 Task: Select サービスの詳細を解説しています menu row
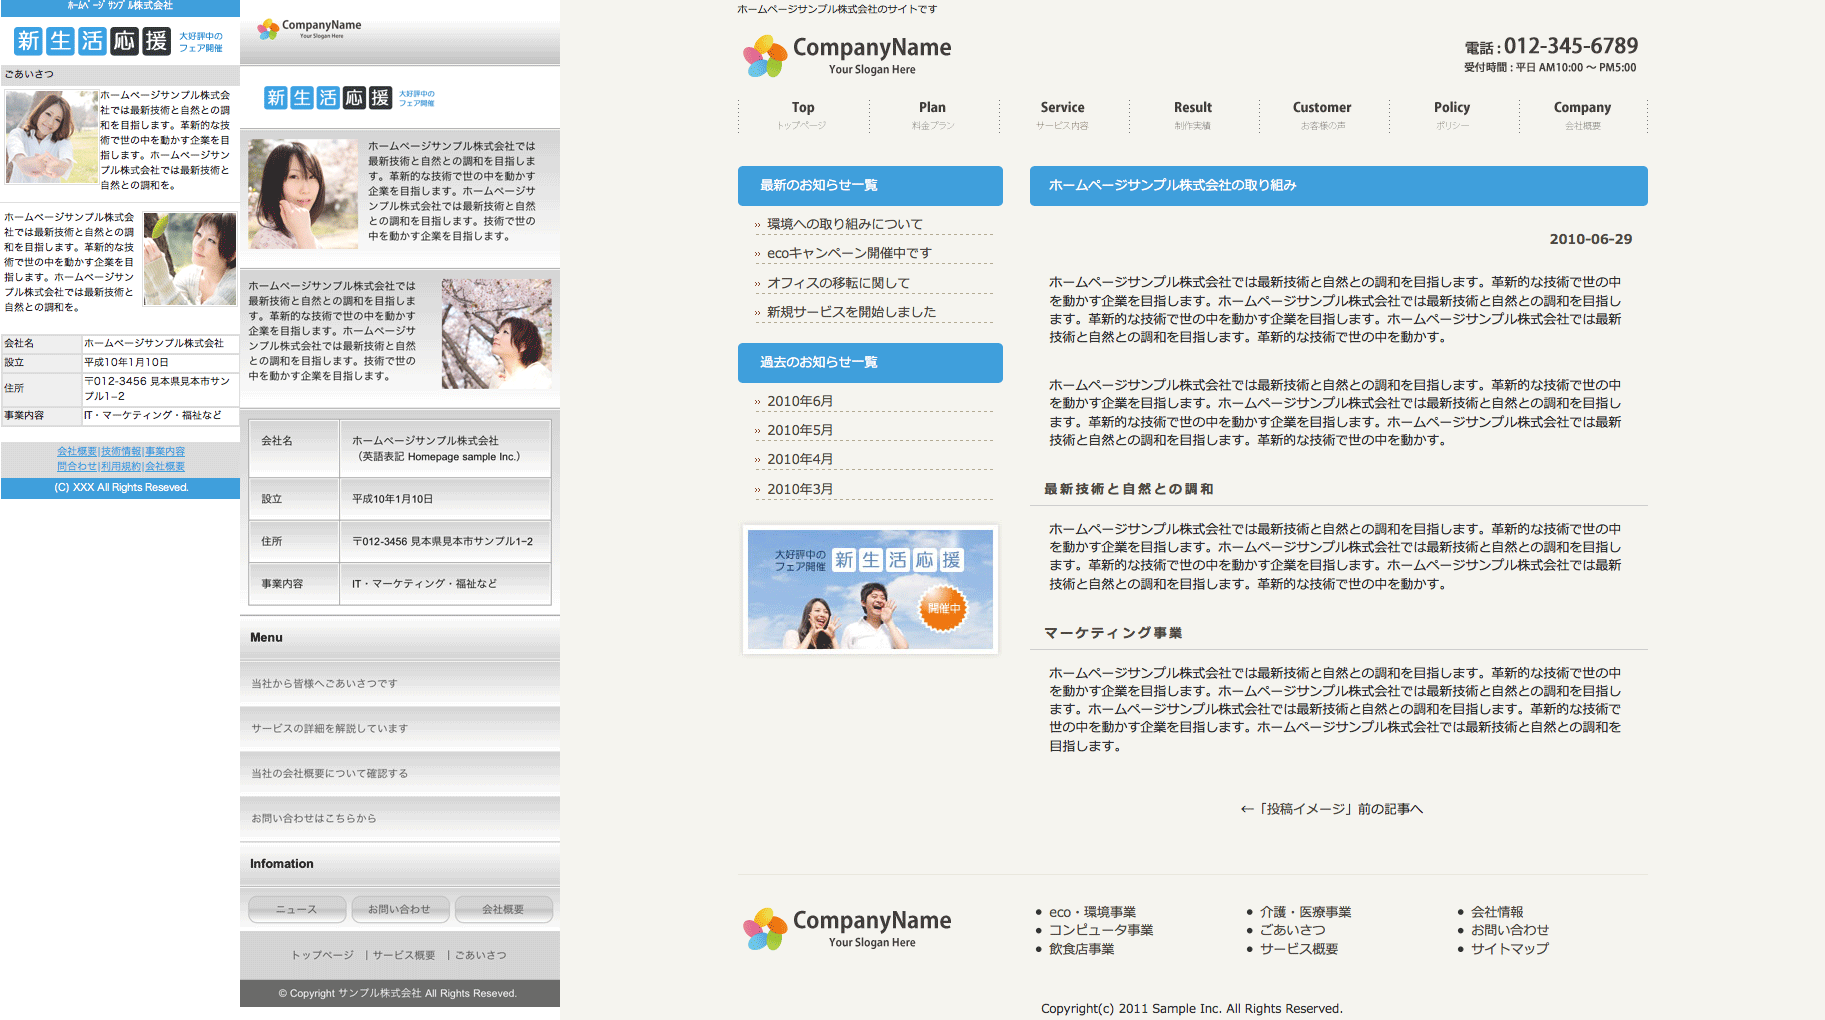330,729
